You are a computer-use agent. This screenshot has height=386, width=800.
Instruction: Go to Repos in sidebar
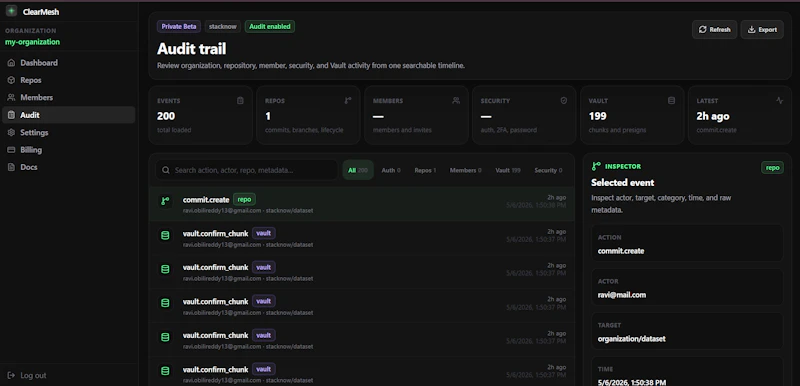[68, 80]
